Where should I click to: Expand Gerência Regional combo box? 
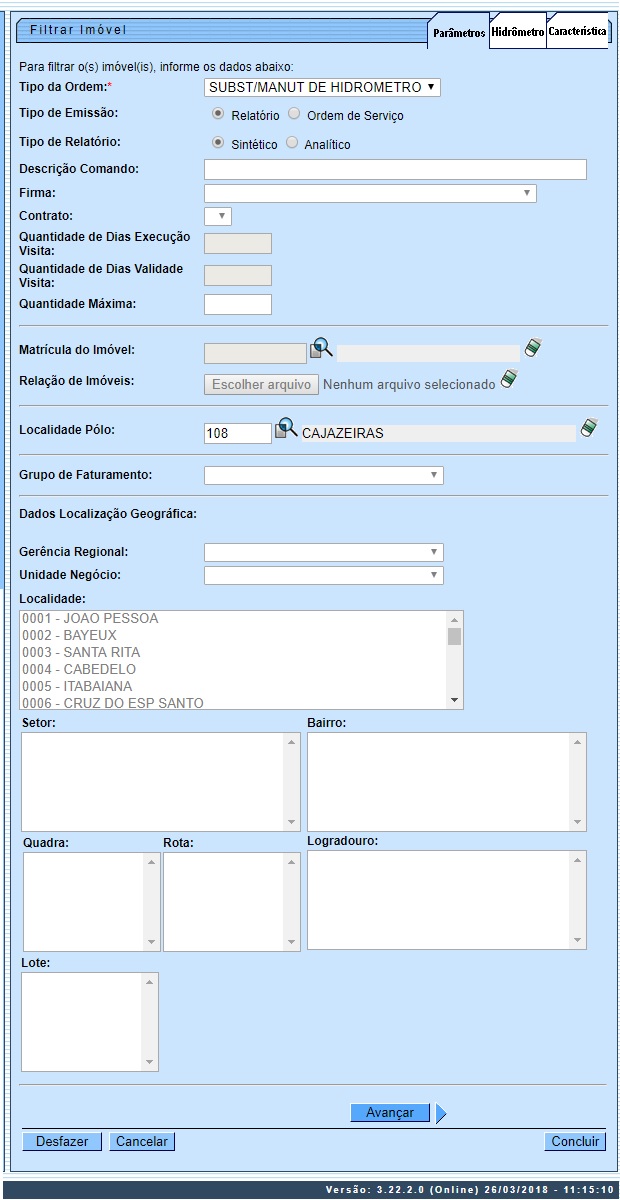pyautogui.click(x=323, y=552)
